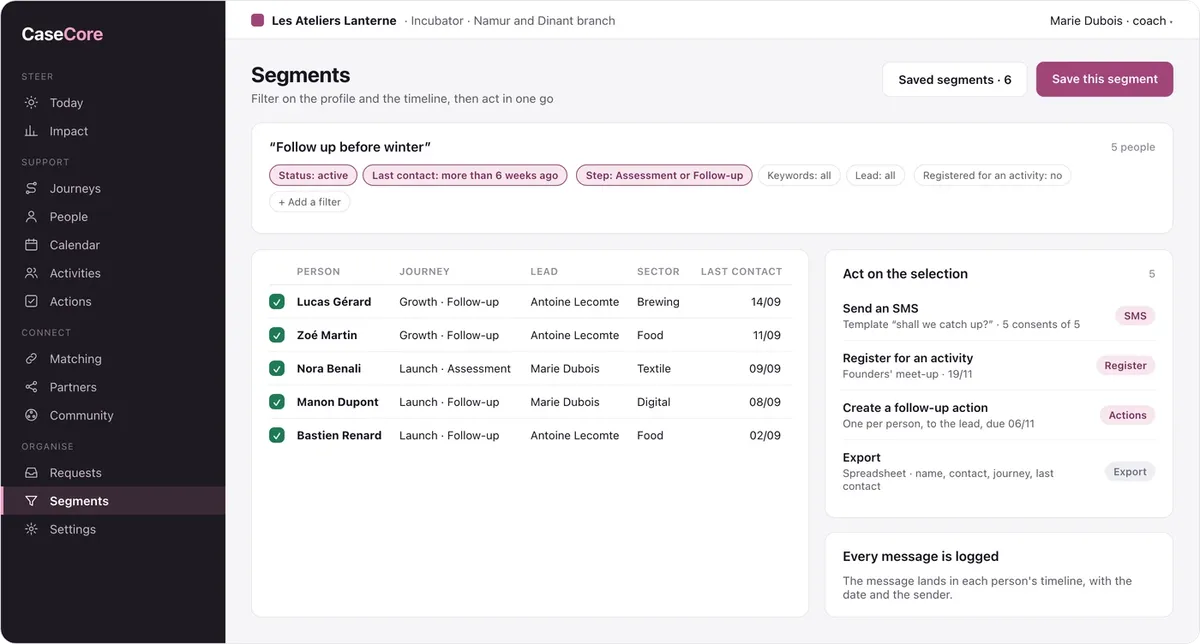Open Saved segments · 6 list
Image resolution: width=1200 pixels, height=644 pixels.
954,80
